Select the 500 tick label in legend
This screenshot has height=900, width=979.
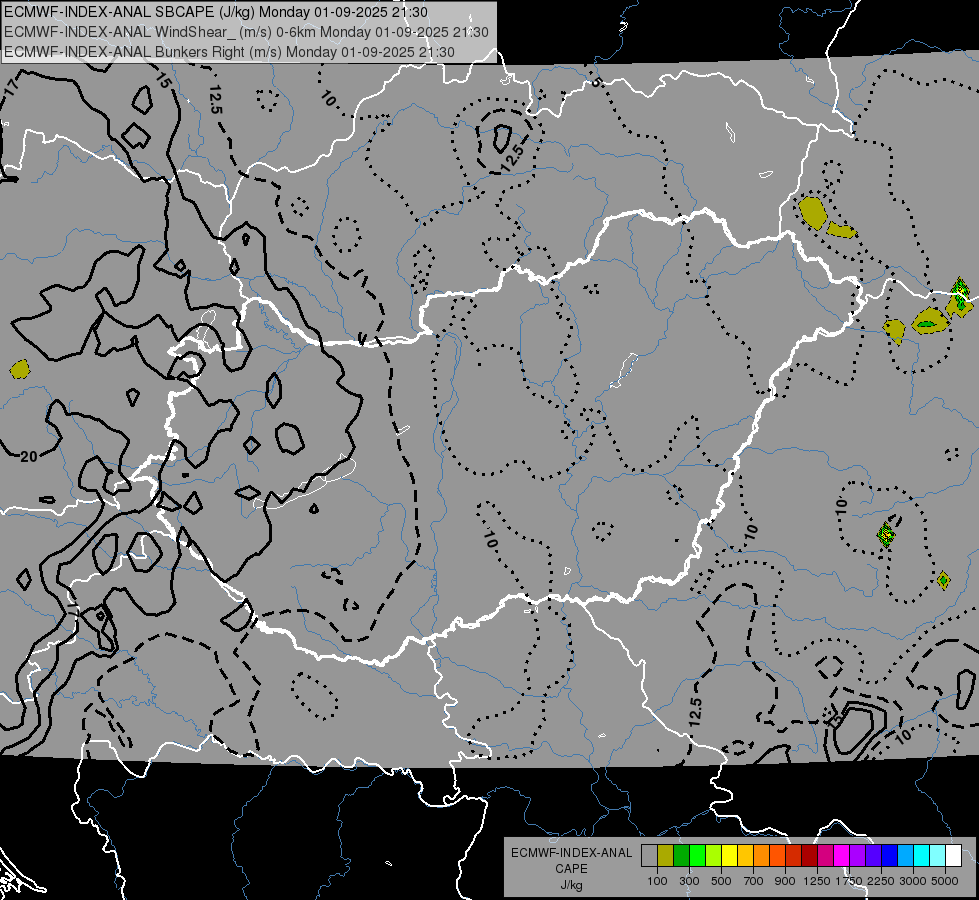721,881
